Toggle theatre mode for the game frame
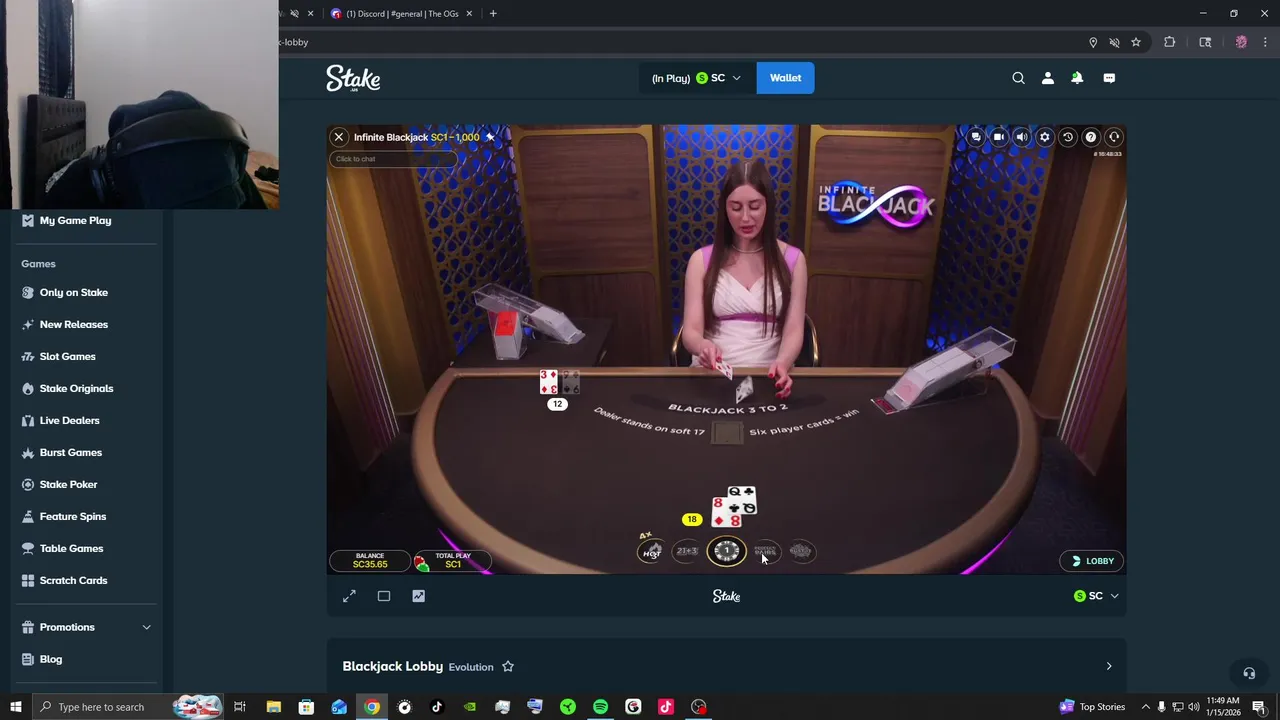This screenshot has height=720, width=1280. coord(384,596)
